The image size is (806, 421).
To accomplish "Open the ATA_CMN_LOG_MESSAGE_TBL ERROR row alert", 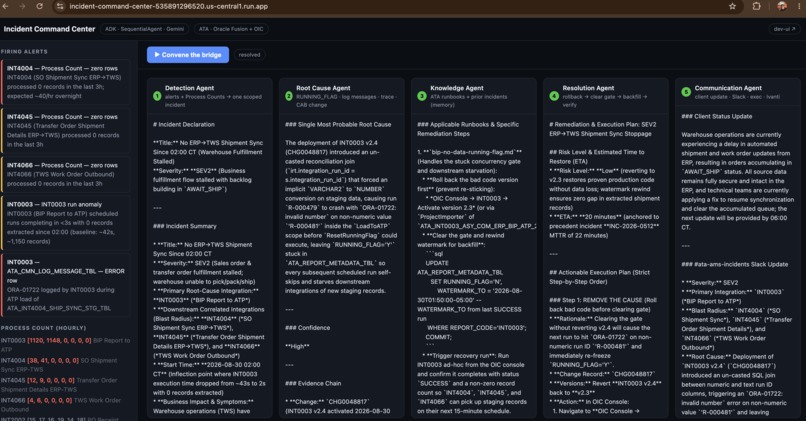I will coord(65,285).
